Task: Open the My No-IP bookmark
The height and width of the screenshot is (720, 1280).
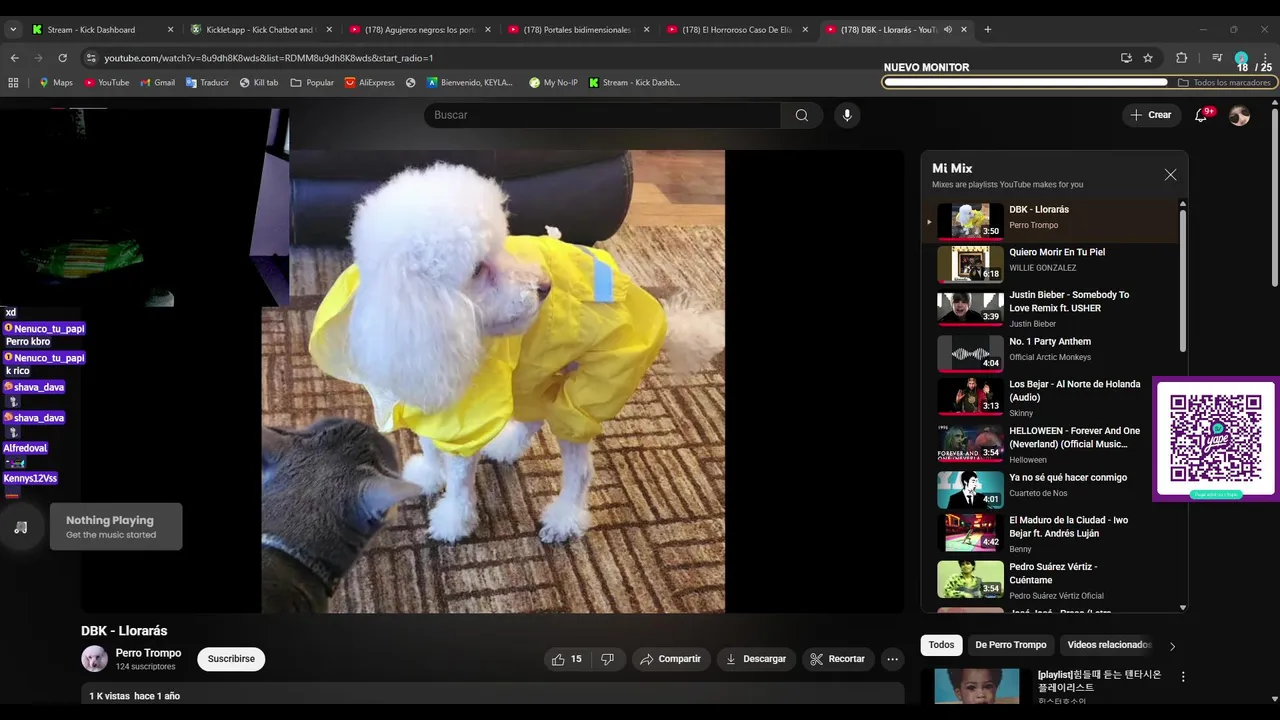Action: coord(553,83)
